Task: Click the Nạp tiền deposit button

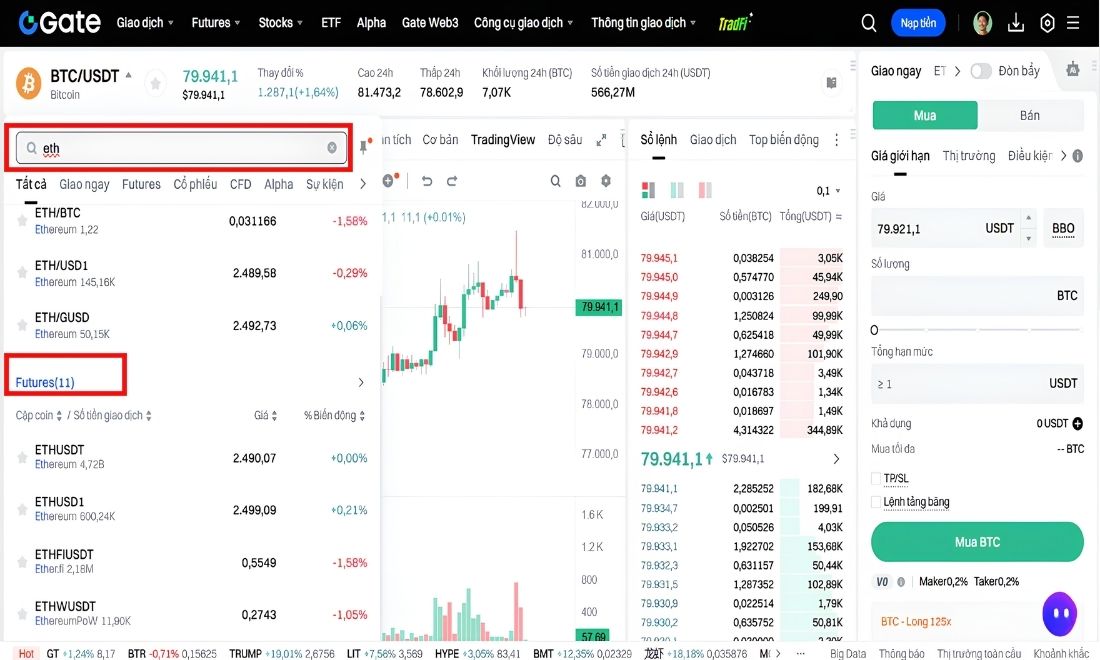Action: (918, 23)
